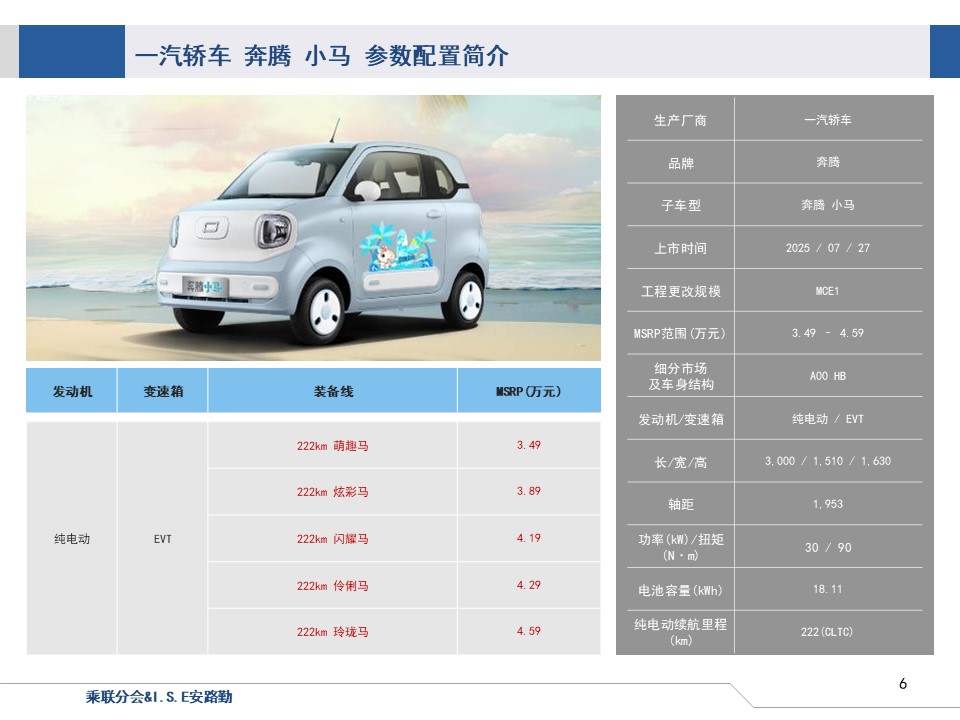
Task: Click the '222km 伶俐马' trim row
Action: click(x=333, y=586)
